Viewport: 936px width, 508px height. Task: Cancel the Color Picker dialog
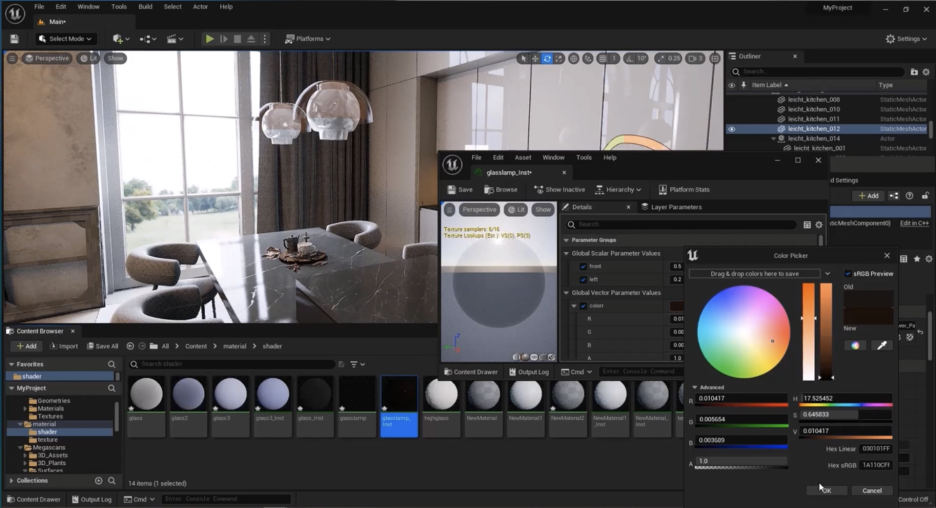[x=872, y=491]
